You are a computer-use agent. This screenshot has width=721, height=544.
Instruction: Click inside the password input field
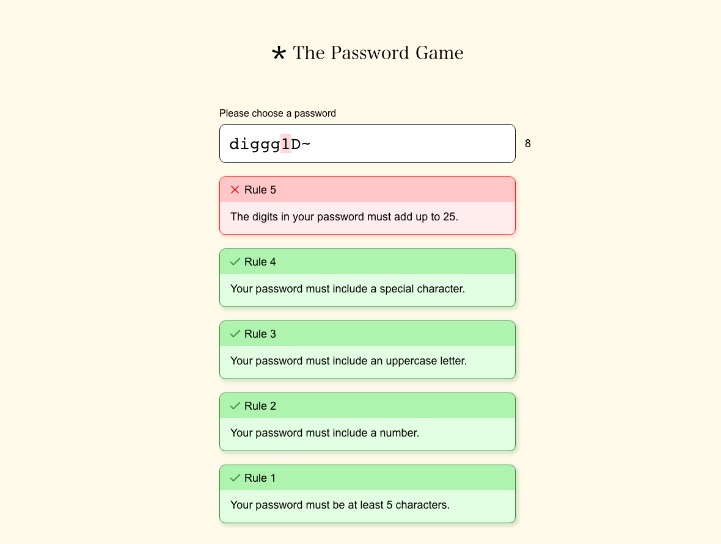pyautogui.click(x=367, y=143)
